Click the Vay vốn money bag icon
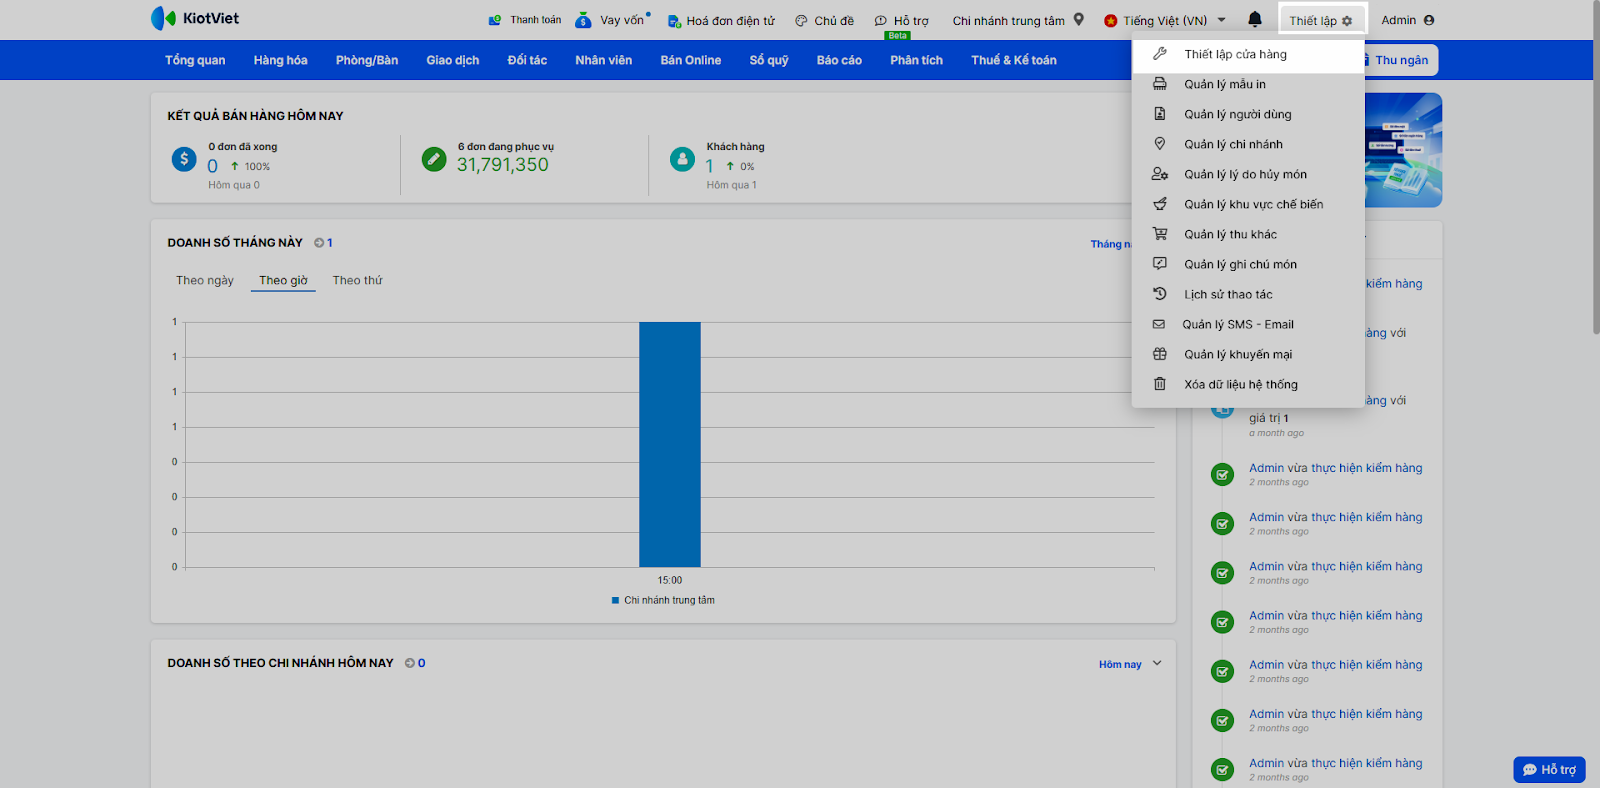Image resolution: width=1600 pixels, height=788 pixels. (x=583, y=20)
